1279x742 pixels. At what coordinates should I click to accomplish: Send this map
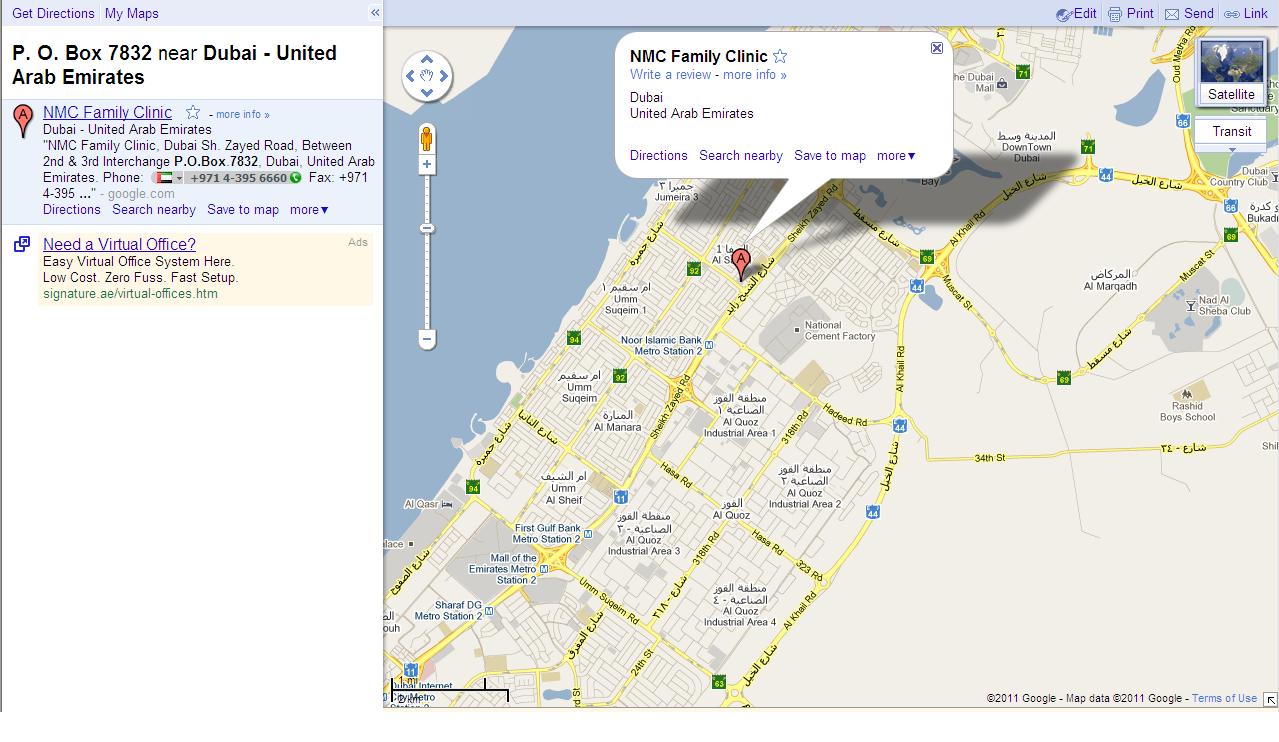(1189, 14)
